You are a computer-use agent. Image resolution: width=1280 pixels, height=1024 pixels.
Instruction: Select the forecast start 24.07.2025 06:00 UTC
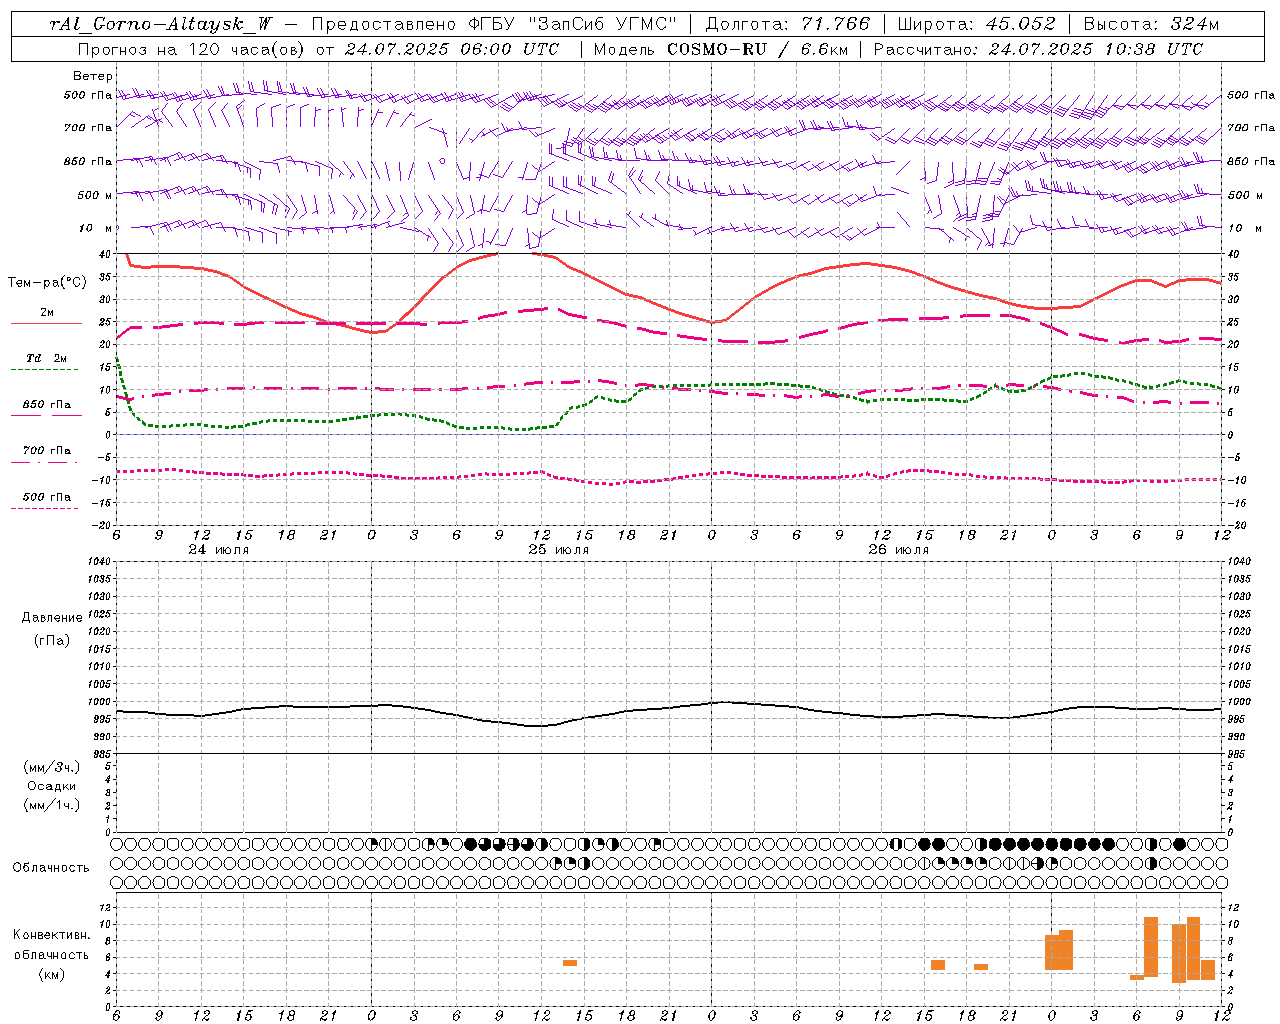click(452, 49)
